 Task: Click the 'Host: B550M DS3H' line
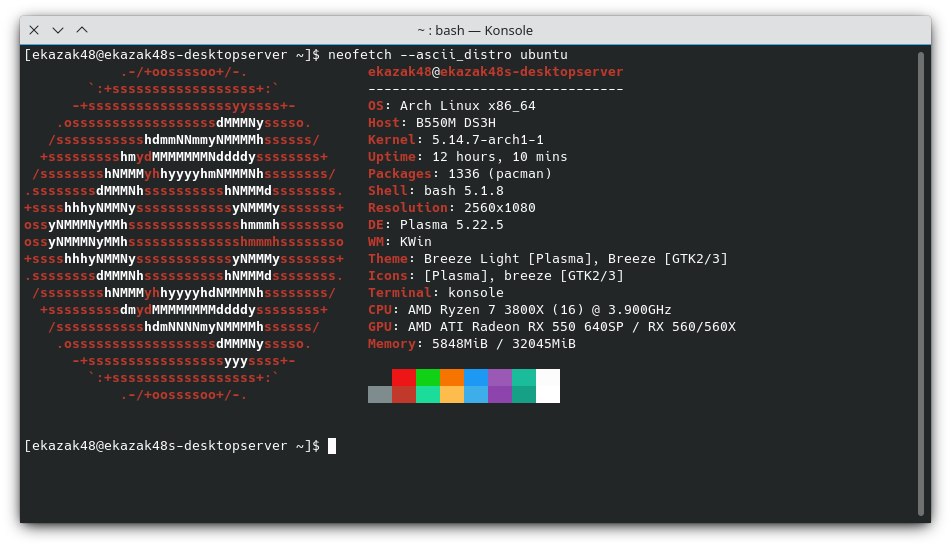pos(432,122)
